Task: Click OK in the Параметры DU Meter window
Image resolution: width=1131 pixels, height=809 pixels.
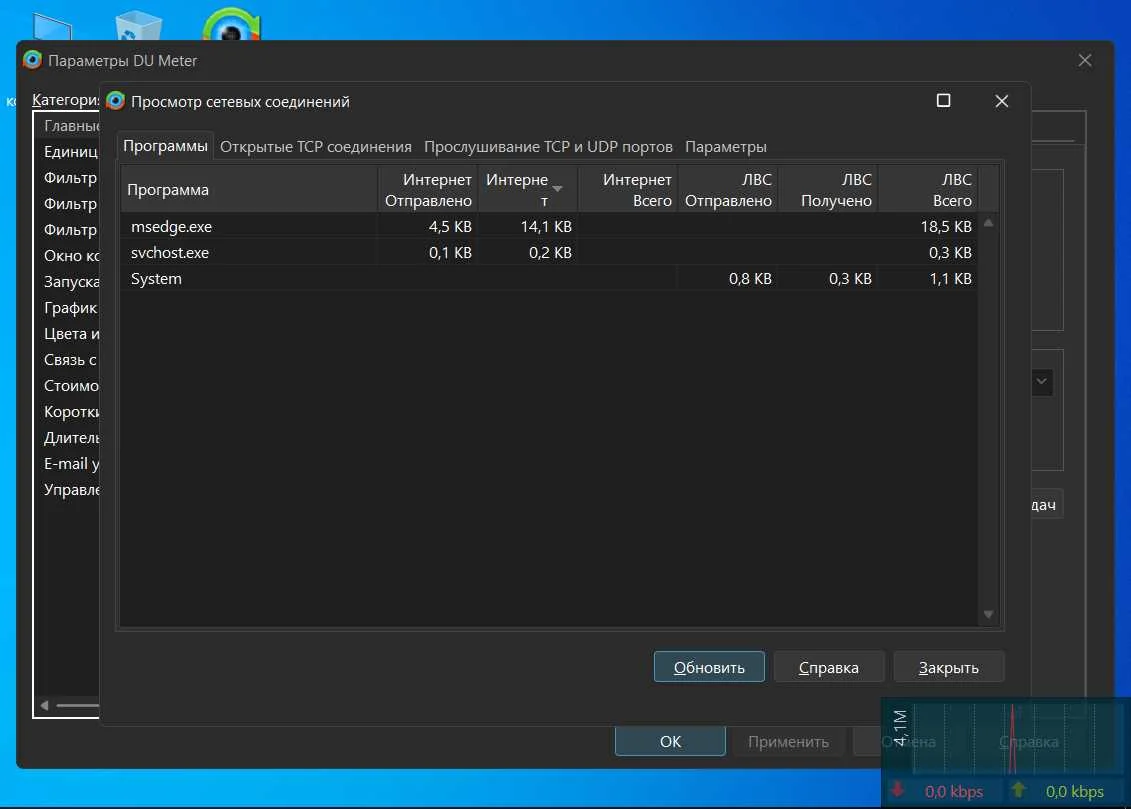Action: (670, 741)
